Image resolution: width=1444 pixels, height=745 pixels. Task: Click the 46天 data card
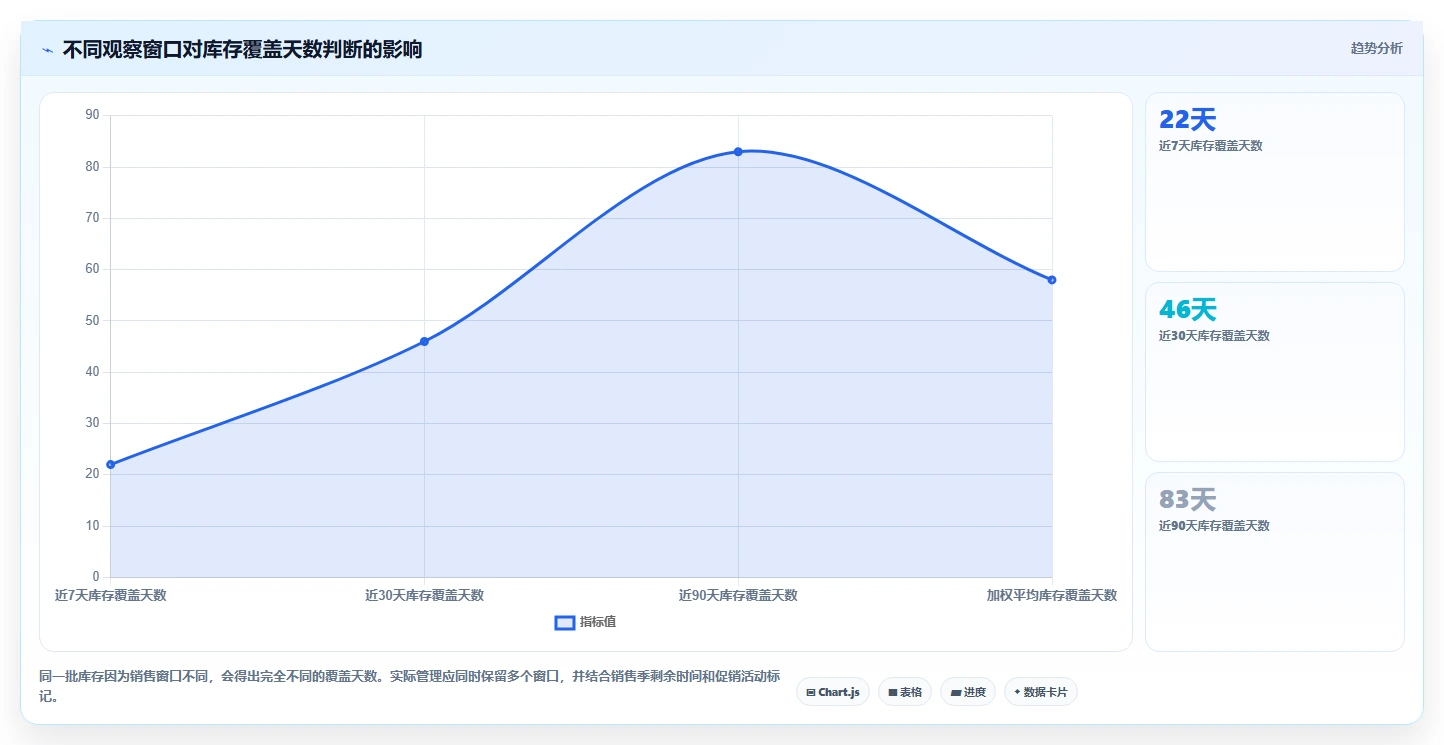1274,372
